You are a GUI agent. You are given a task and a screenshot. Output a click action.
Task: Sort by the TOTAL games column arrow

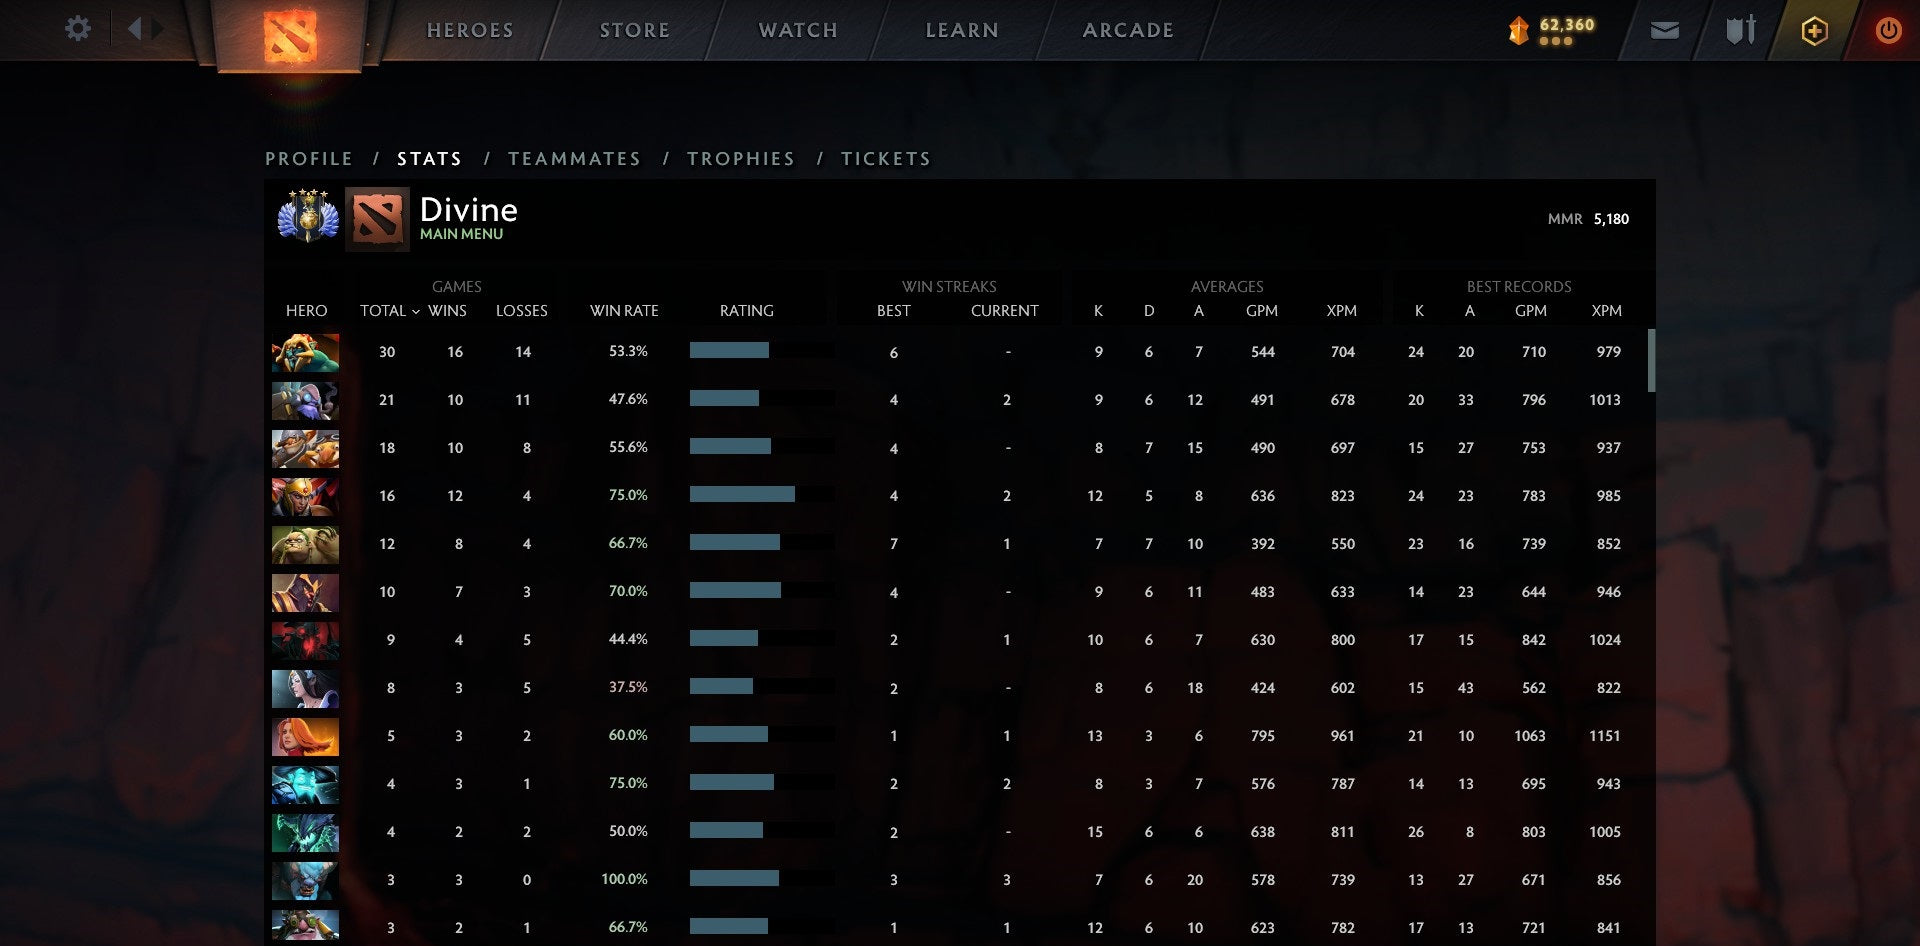[x=415, y=311]
